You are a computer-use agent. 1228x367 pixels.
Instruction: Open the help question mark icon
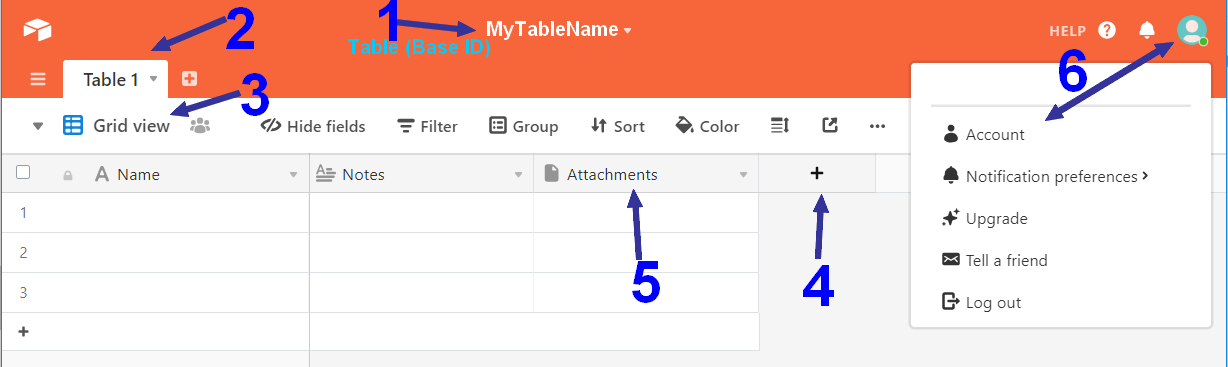(1107, 30)
